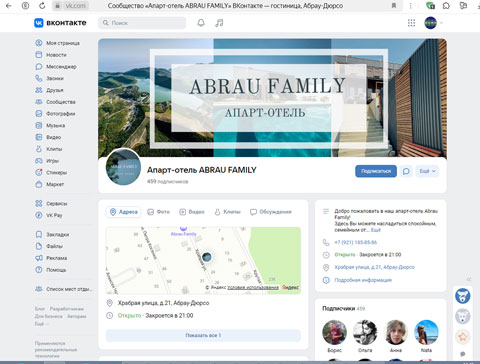This screenshot has height=364, width=480.
Task: Click Храбрая улица address link in info panel
Action: tap(374, 267)
